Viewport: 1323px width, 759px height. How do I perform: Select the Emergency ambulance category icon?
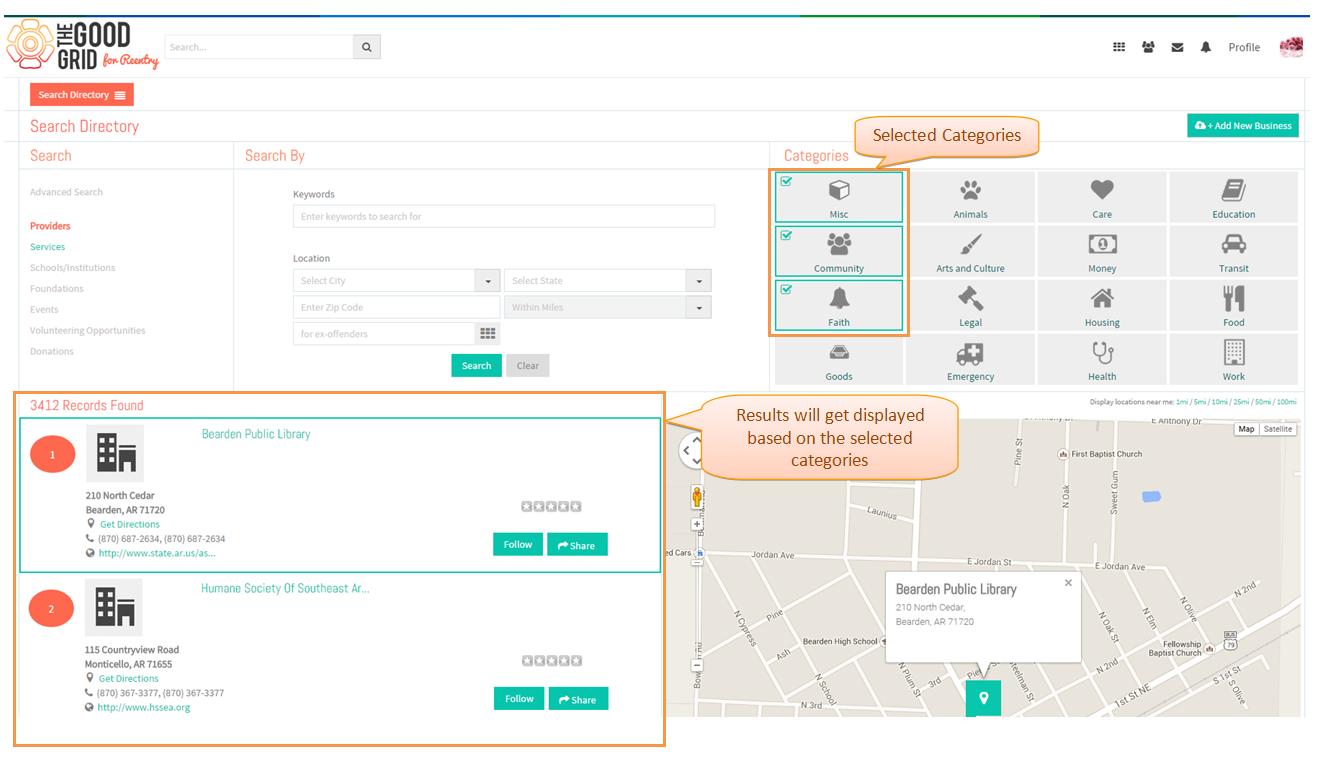point(970,352)
